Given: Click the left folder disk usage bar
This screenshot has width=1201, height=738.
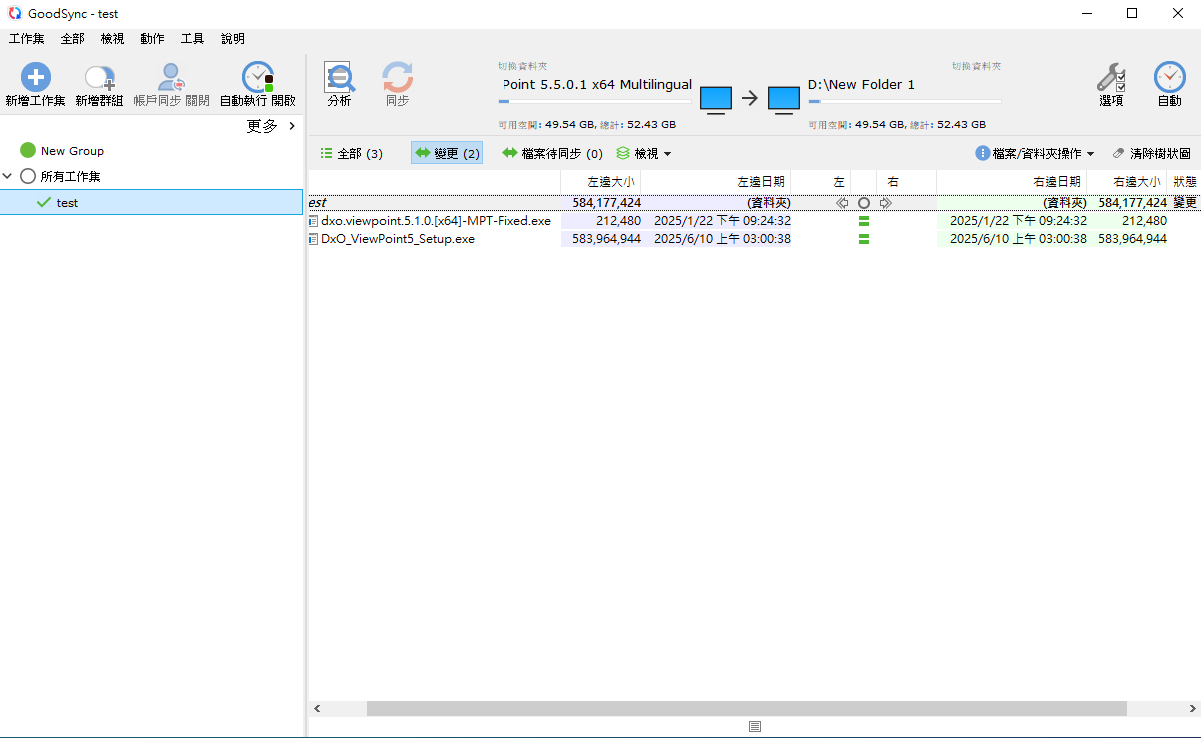Looking at the screenshot, I should tap(595, 101).
